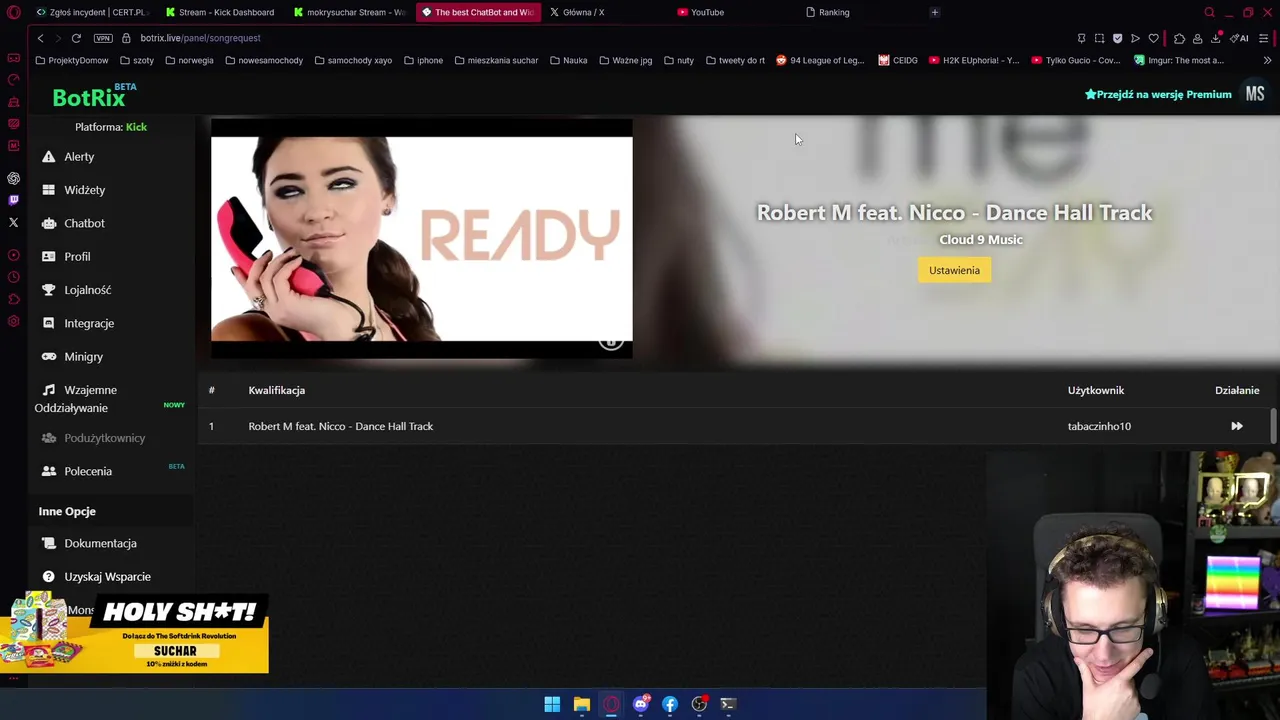Open the mieszkania suchar bookmark folder
The width and height of the screenshot is (1280, 720).
pos(496,60)
